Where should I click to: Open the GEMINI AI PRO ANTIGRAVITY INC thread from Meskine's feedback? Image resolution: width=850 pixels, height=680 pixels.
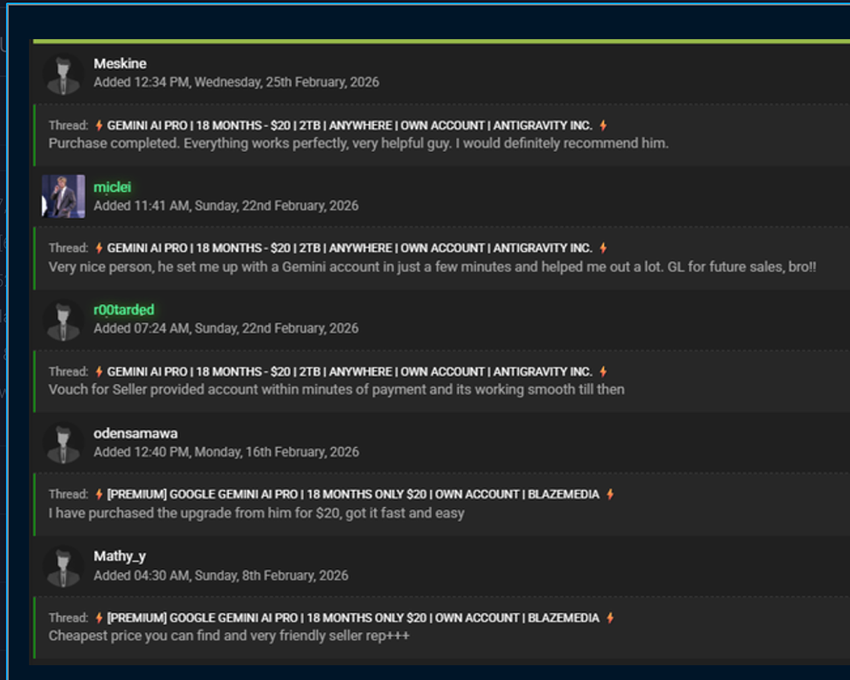tap(348, 124)
